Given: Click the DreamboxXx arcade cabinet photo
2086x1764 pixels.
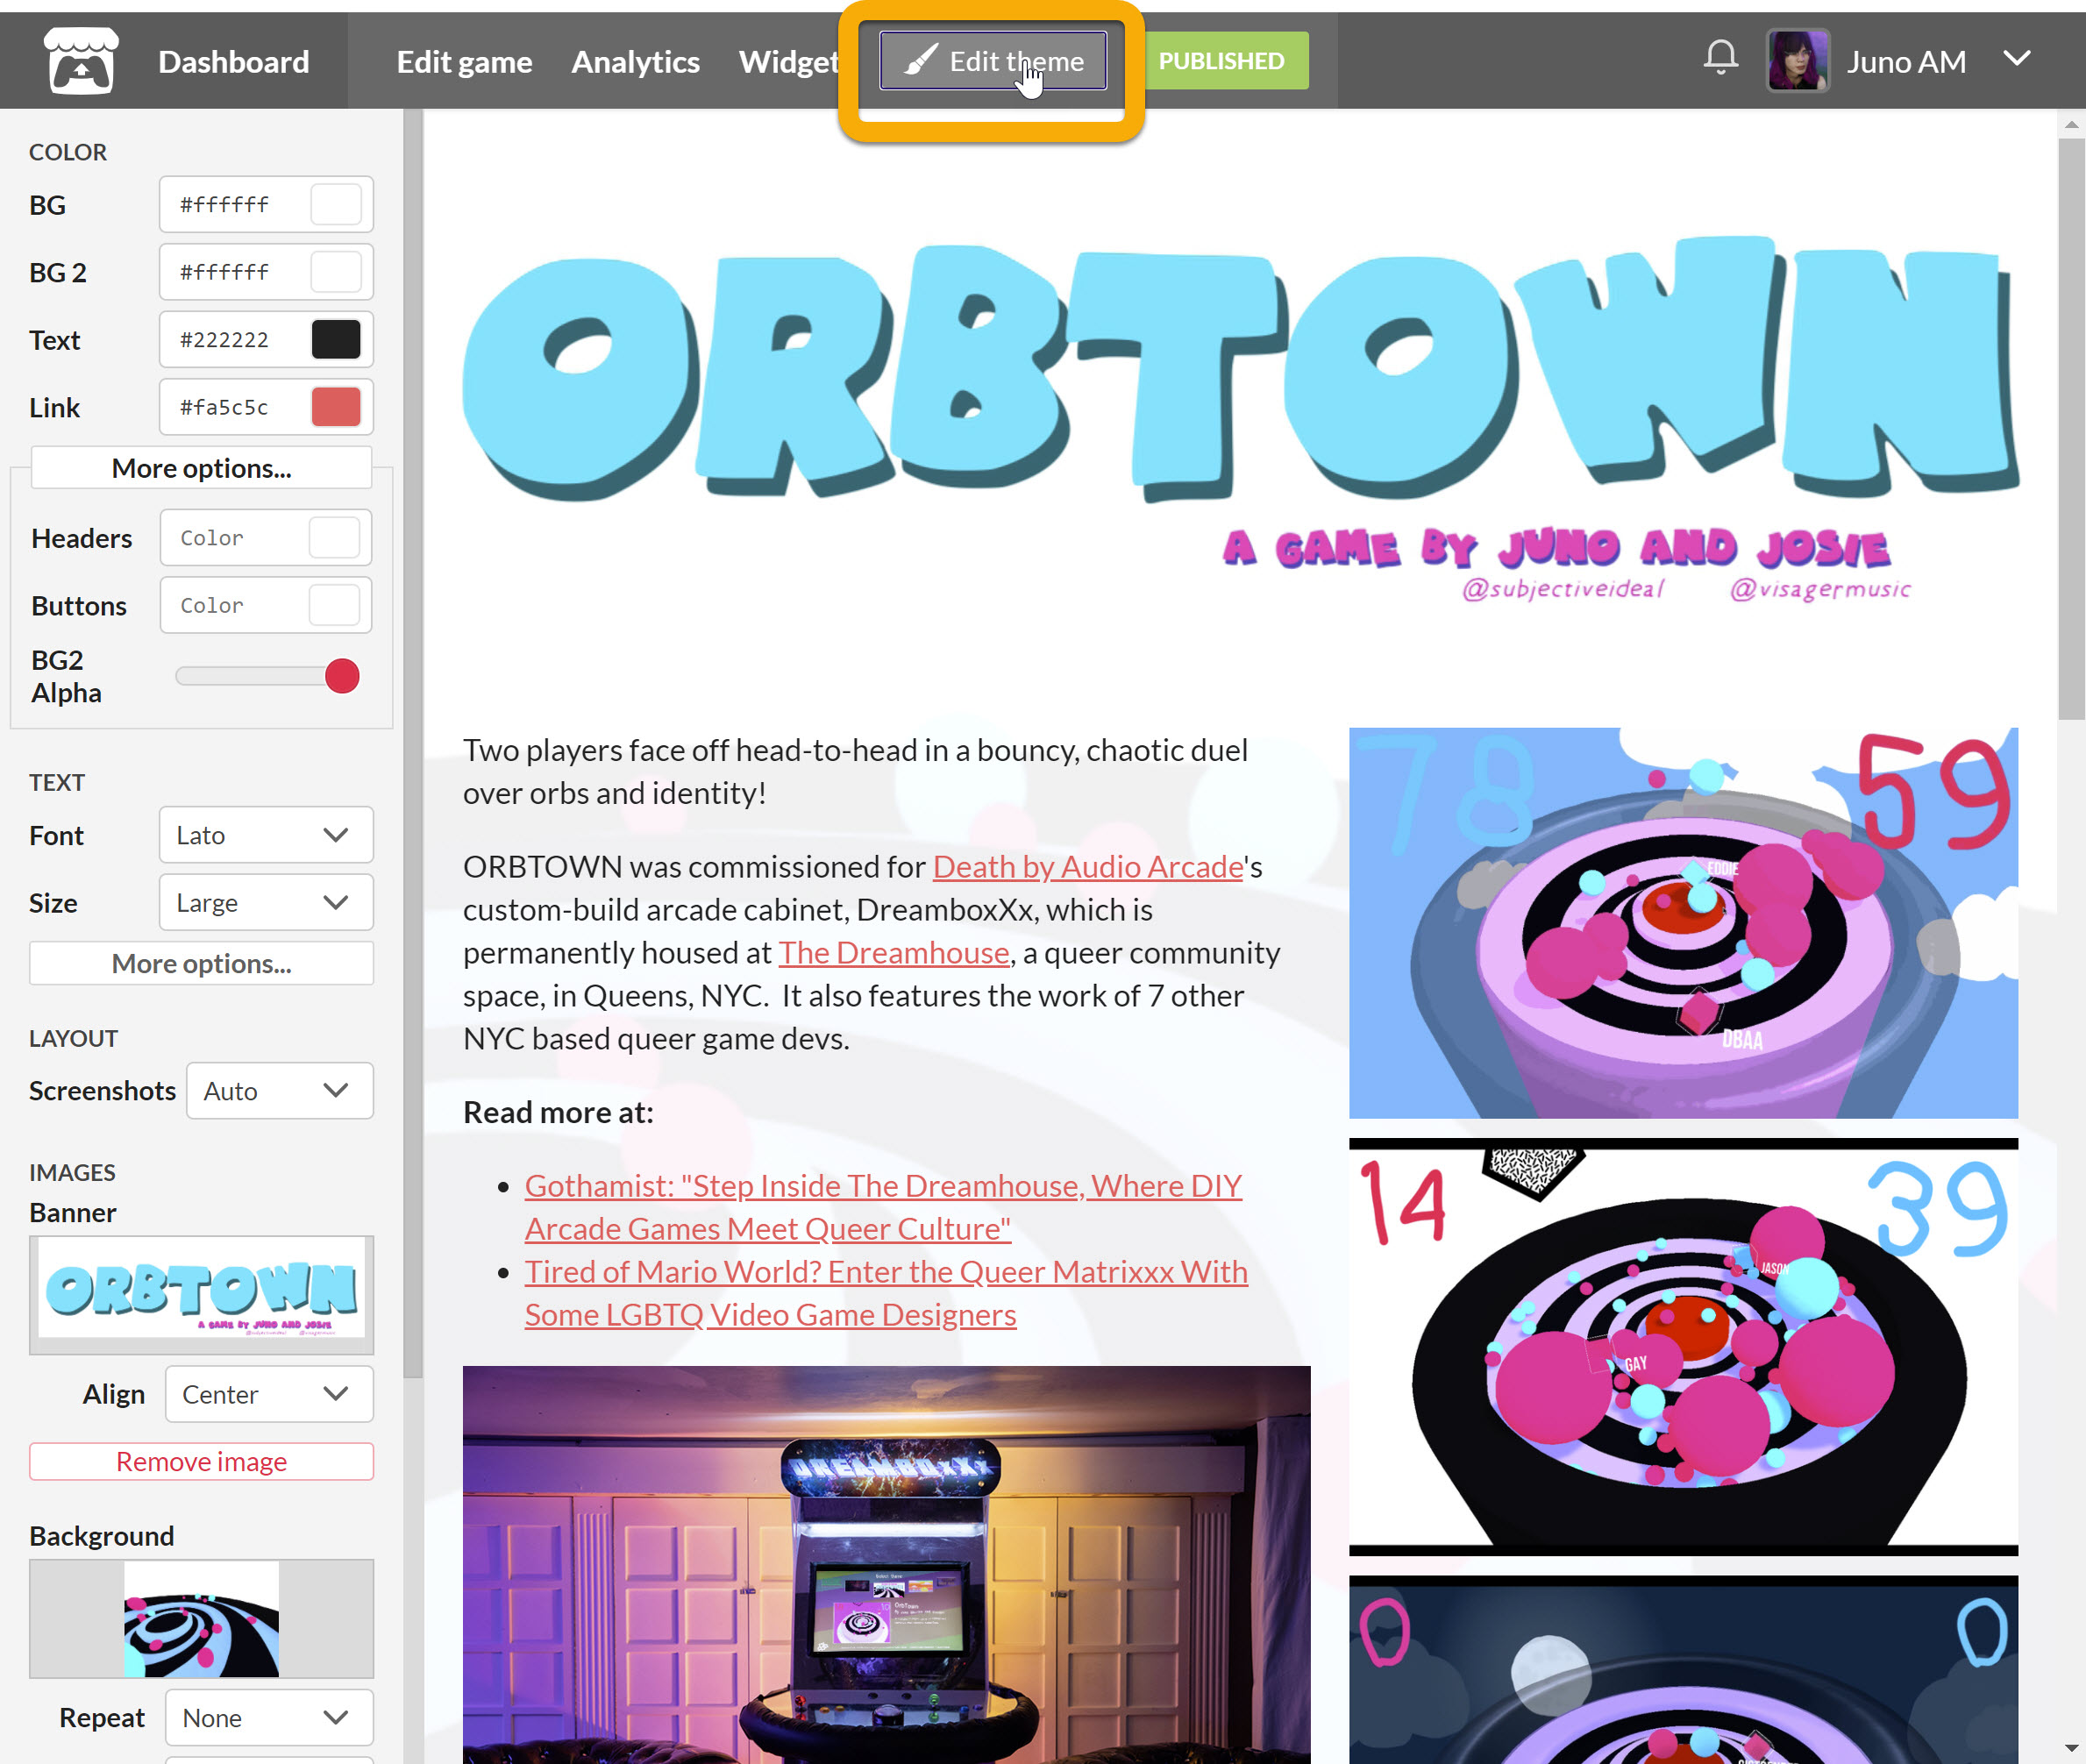Looking at the screenshot, I should click(886, 1564).
